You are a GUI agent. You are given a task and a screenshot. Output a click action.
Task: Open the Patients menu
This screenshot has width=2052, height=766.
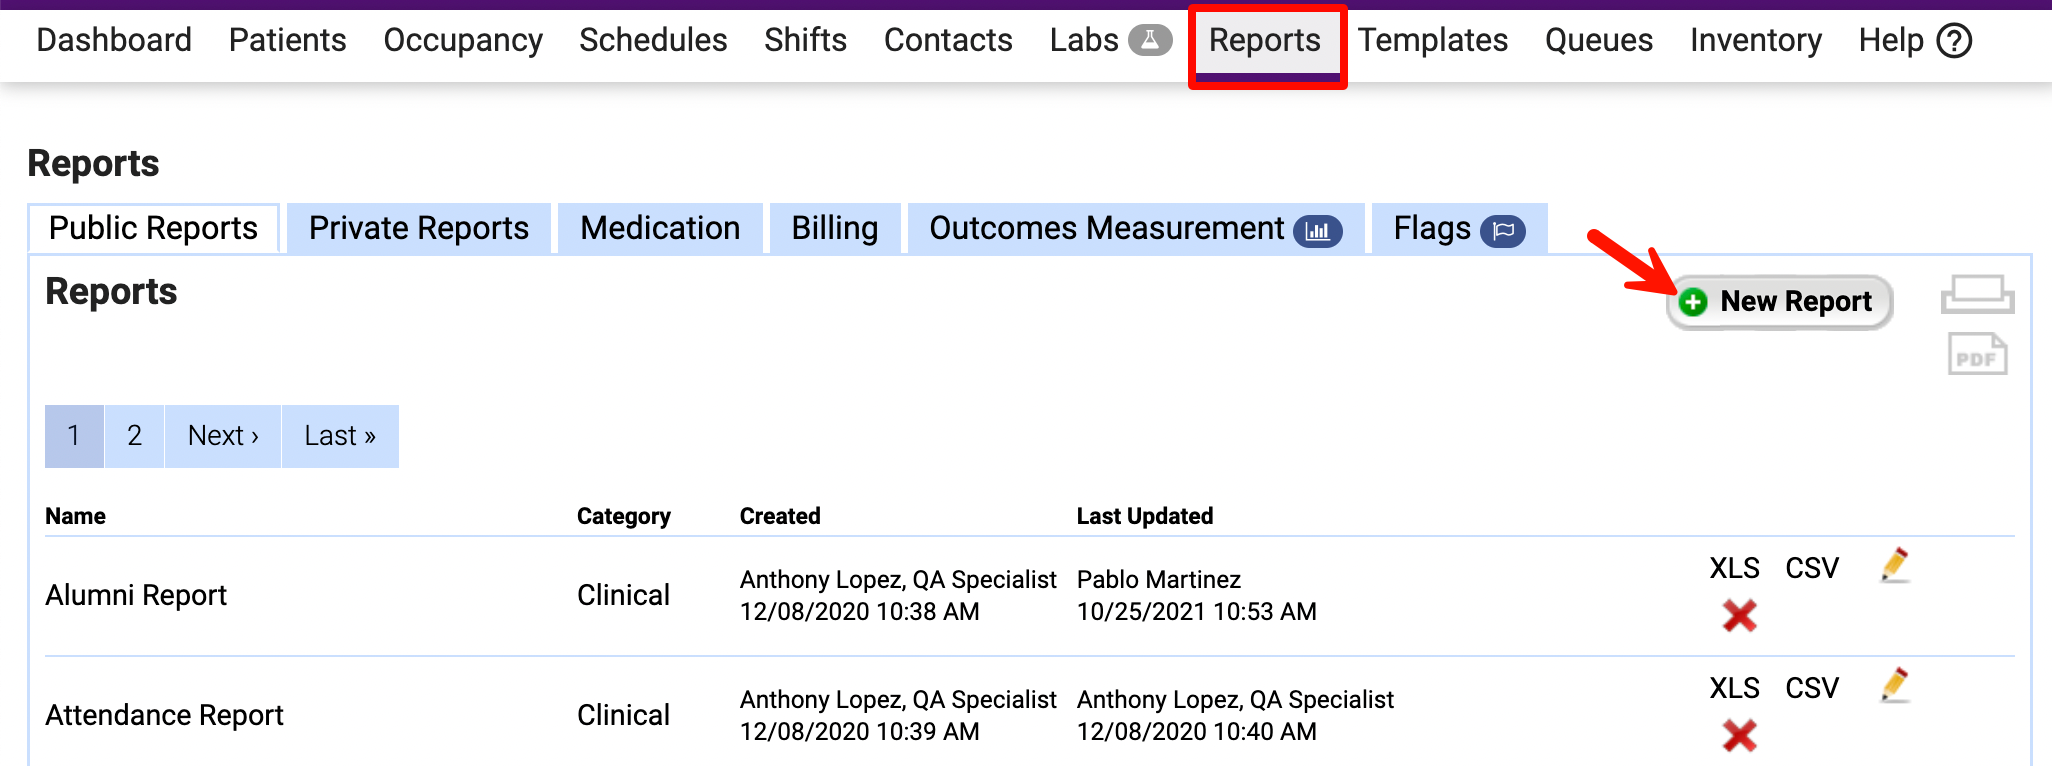pos(287,40)
